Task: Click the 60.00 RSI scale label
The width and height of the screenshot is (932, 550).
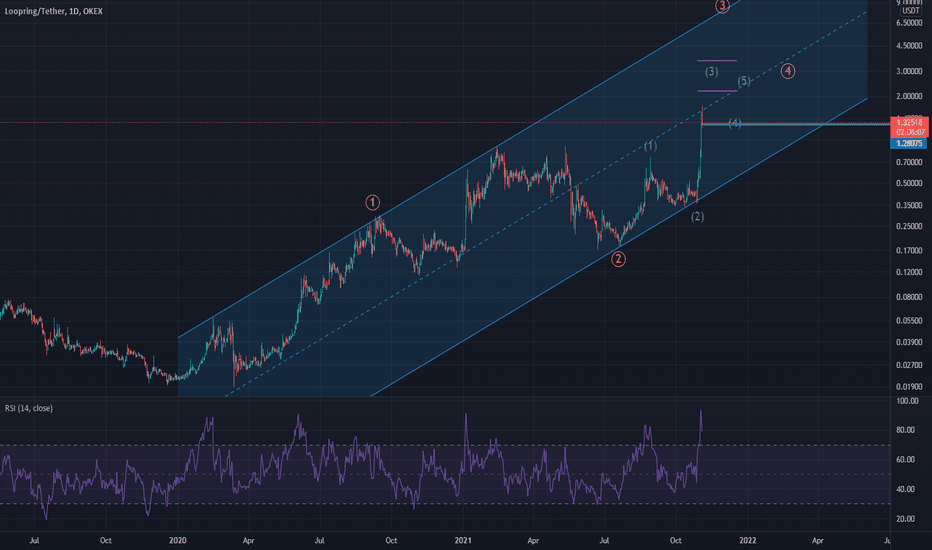Action: (x=905, y=460)
